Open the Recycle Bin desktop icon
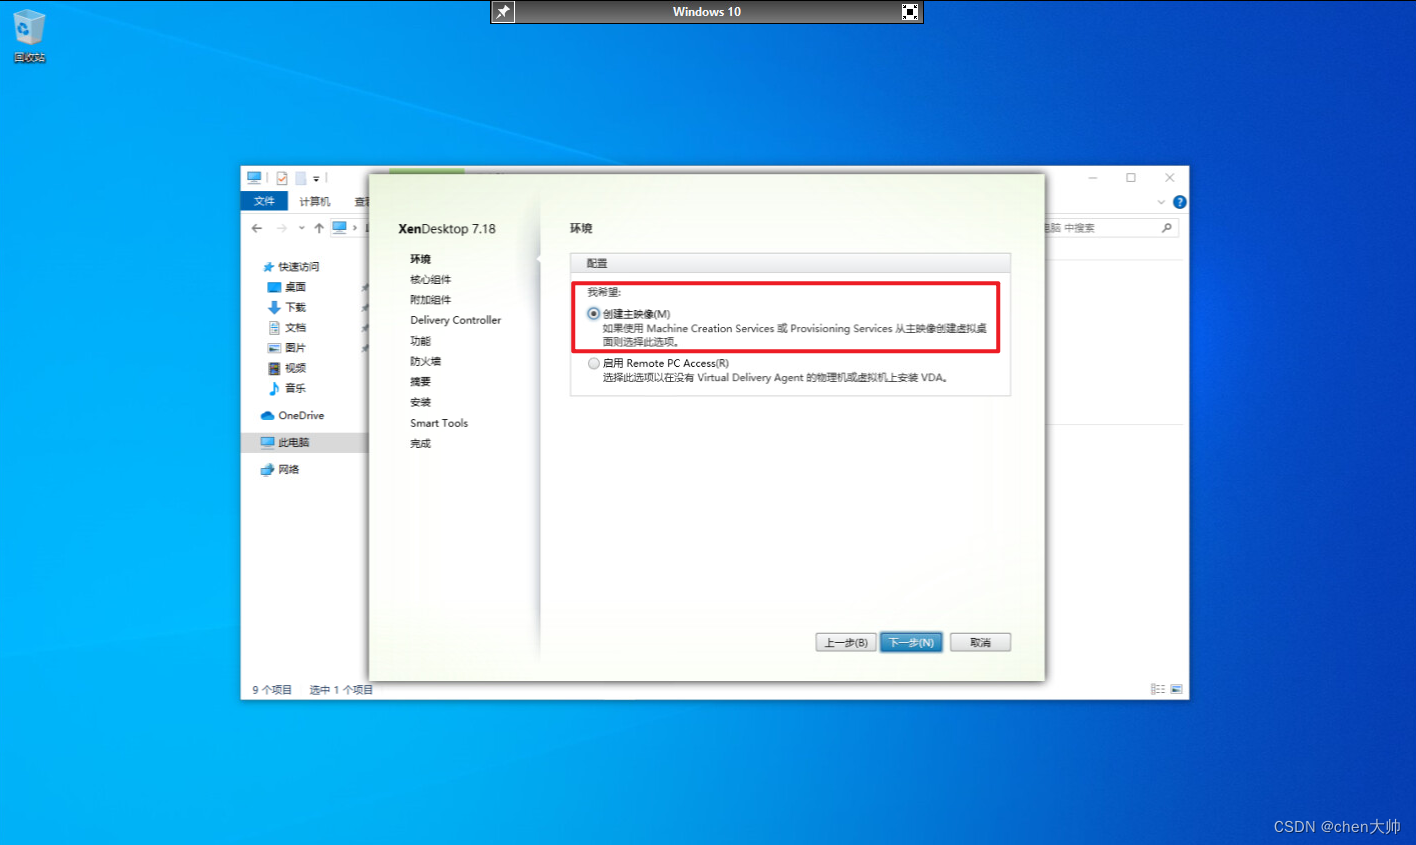 (x=29, y=35)
